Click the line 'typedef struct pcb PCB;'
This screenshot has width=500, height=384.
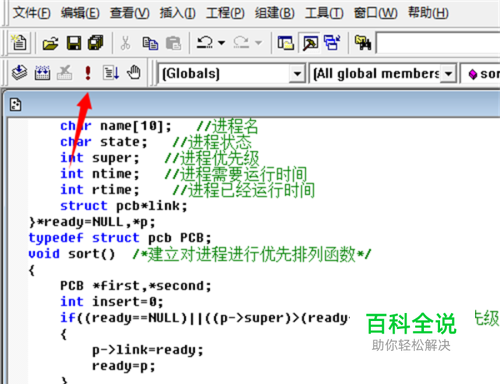[120, 238]
